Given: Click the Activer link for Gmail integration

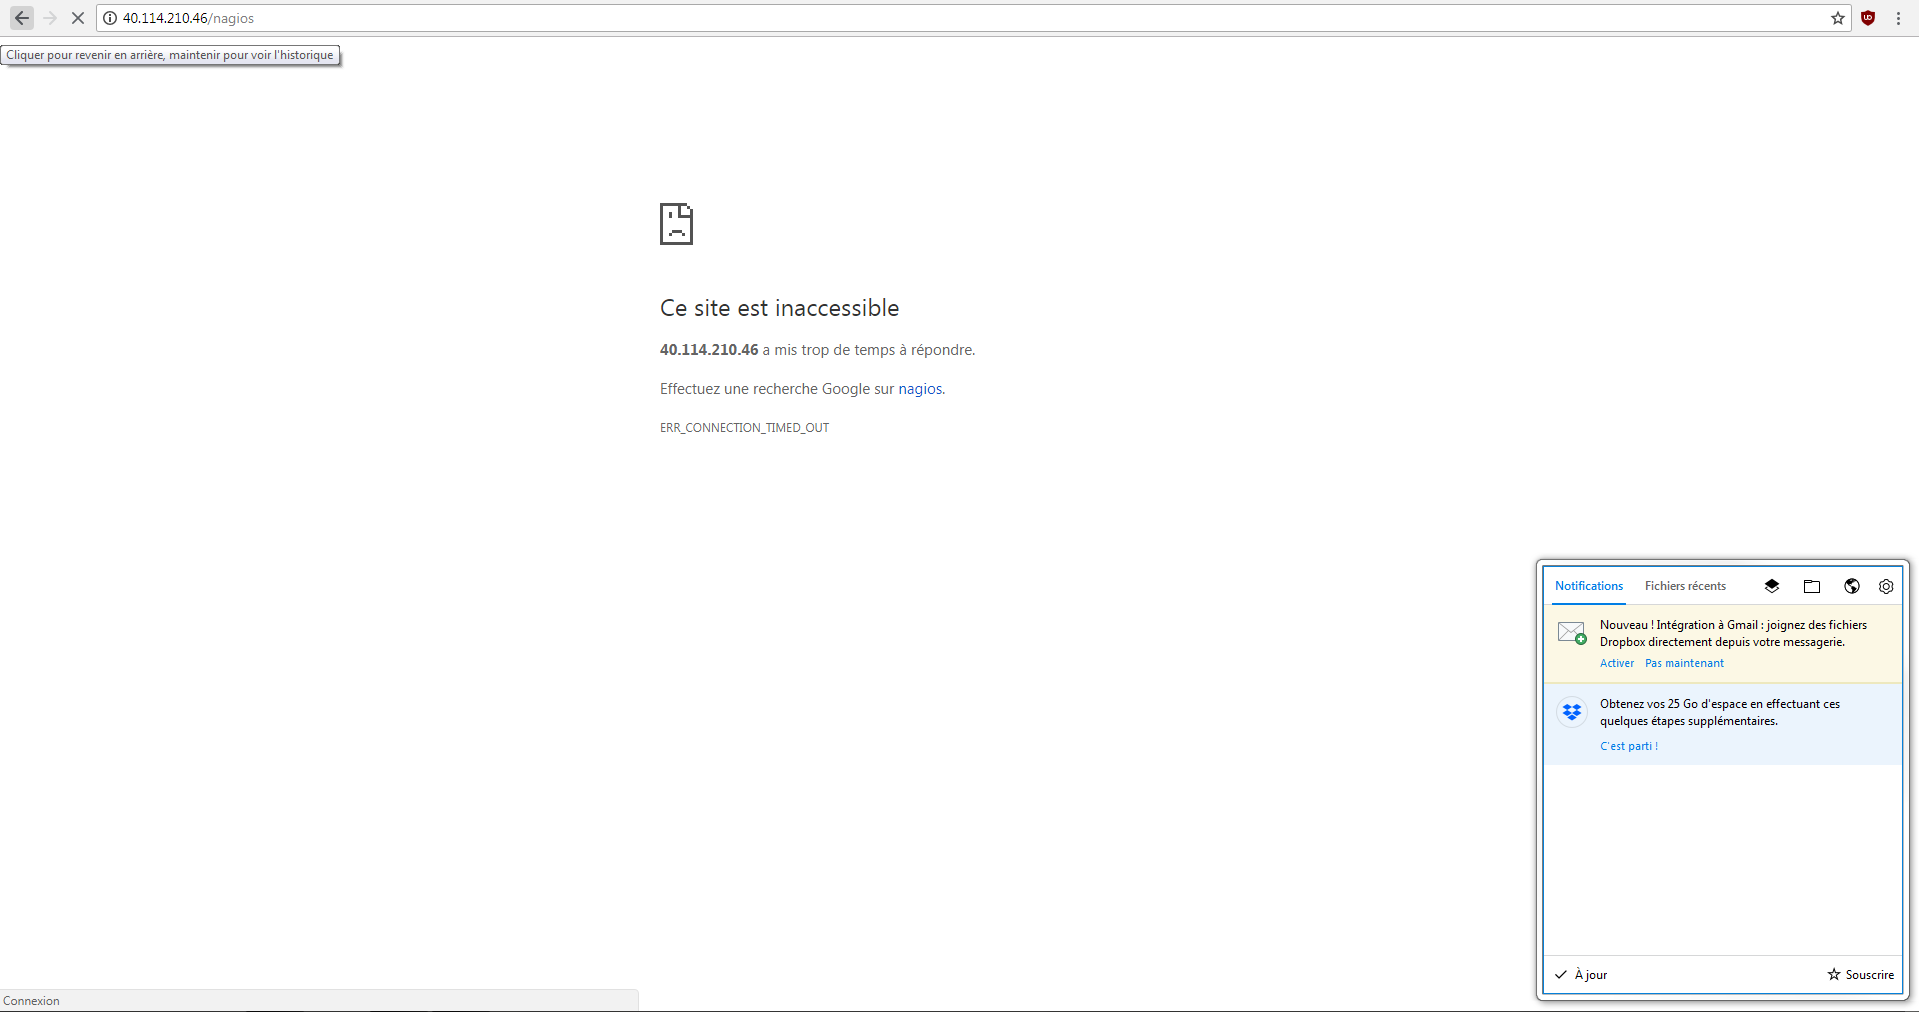Looking at the screenshot, I should pos(1616,663).
